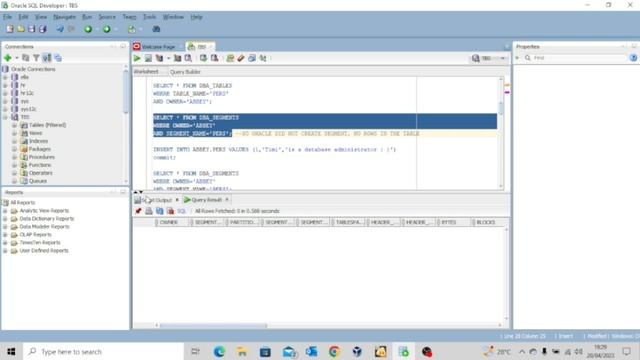Viewport: 640px width, 360px height.
Task: Expand the Tables (Filtered) node
Action: [x=14, y=125]
